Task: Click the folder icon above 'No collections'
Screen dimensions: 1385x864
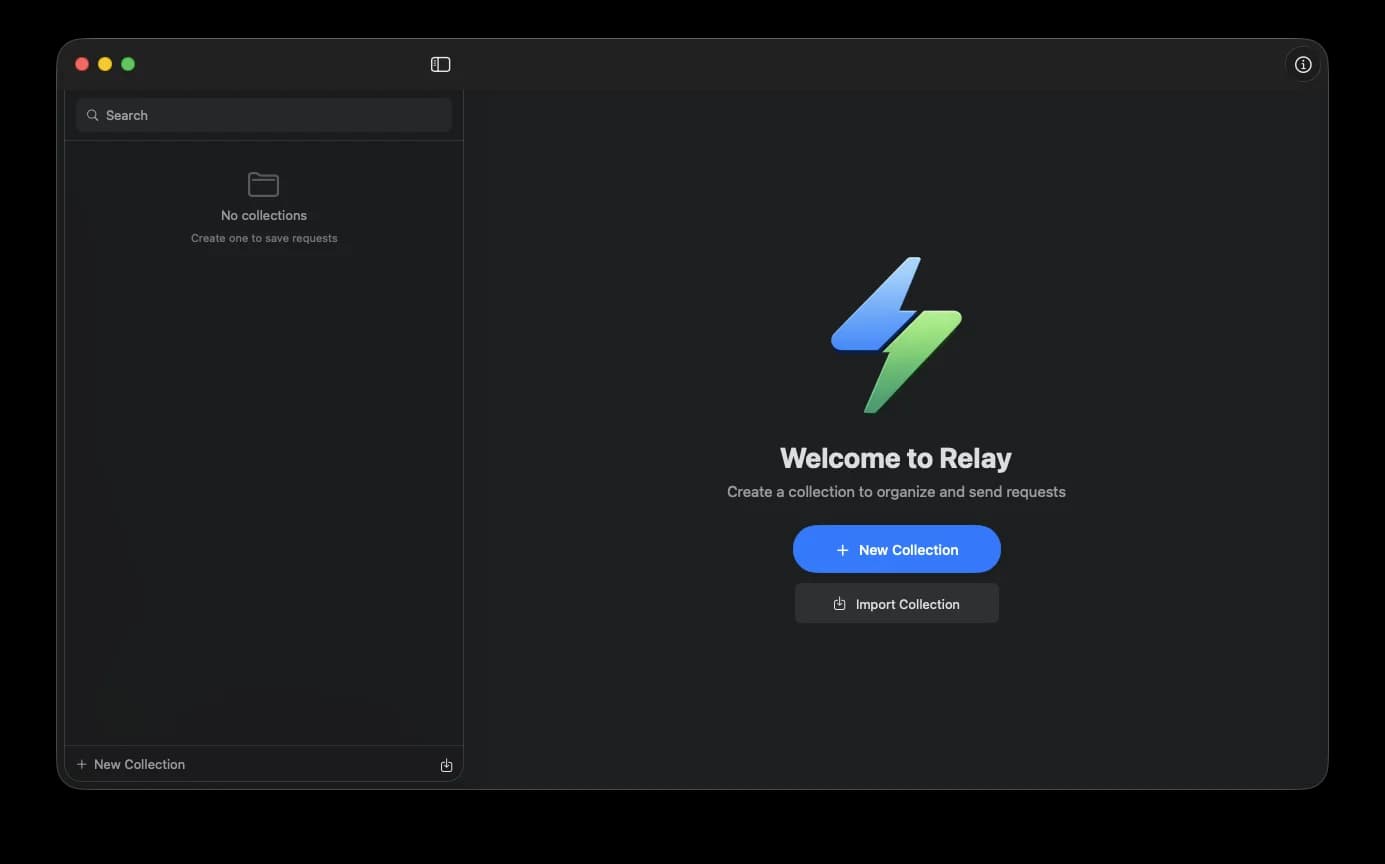Action: click(263, 184)
